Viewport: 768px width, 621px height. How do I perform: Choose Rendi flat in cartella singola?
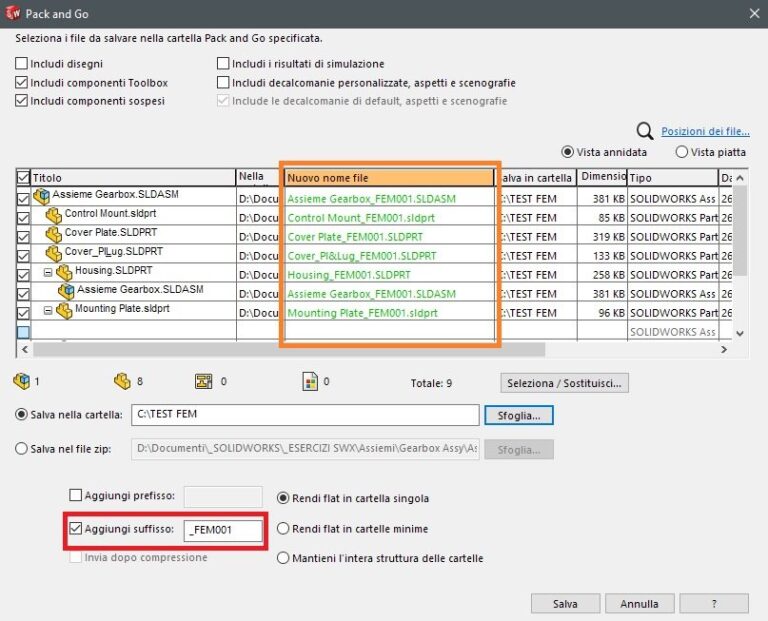click(283, 498)
